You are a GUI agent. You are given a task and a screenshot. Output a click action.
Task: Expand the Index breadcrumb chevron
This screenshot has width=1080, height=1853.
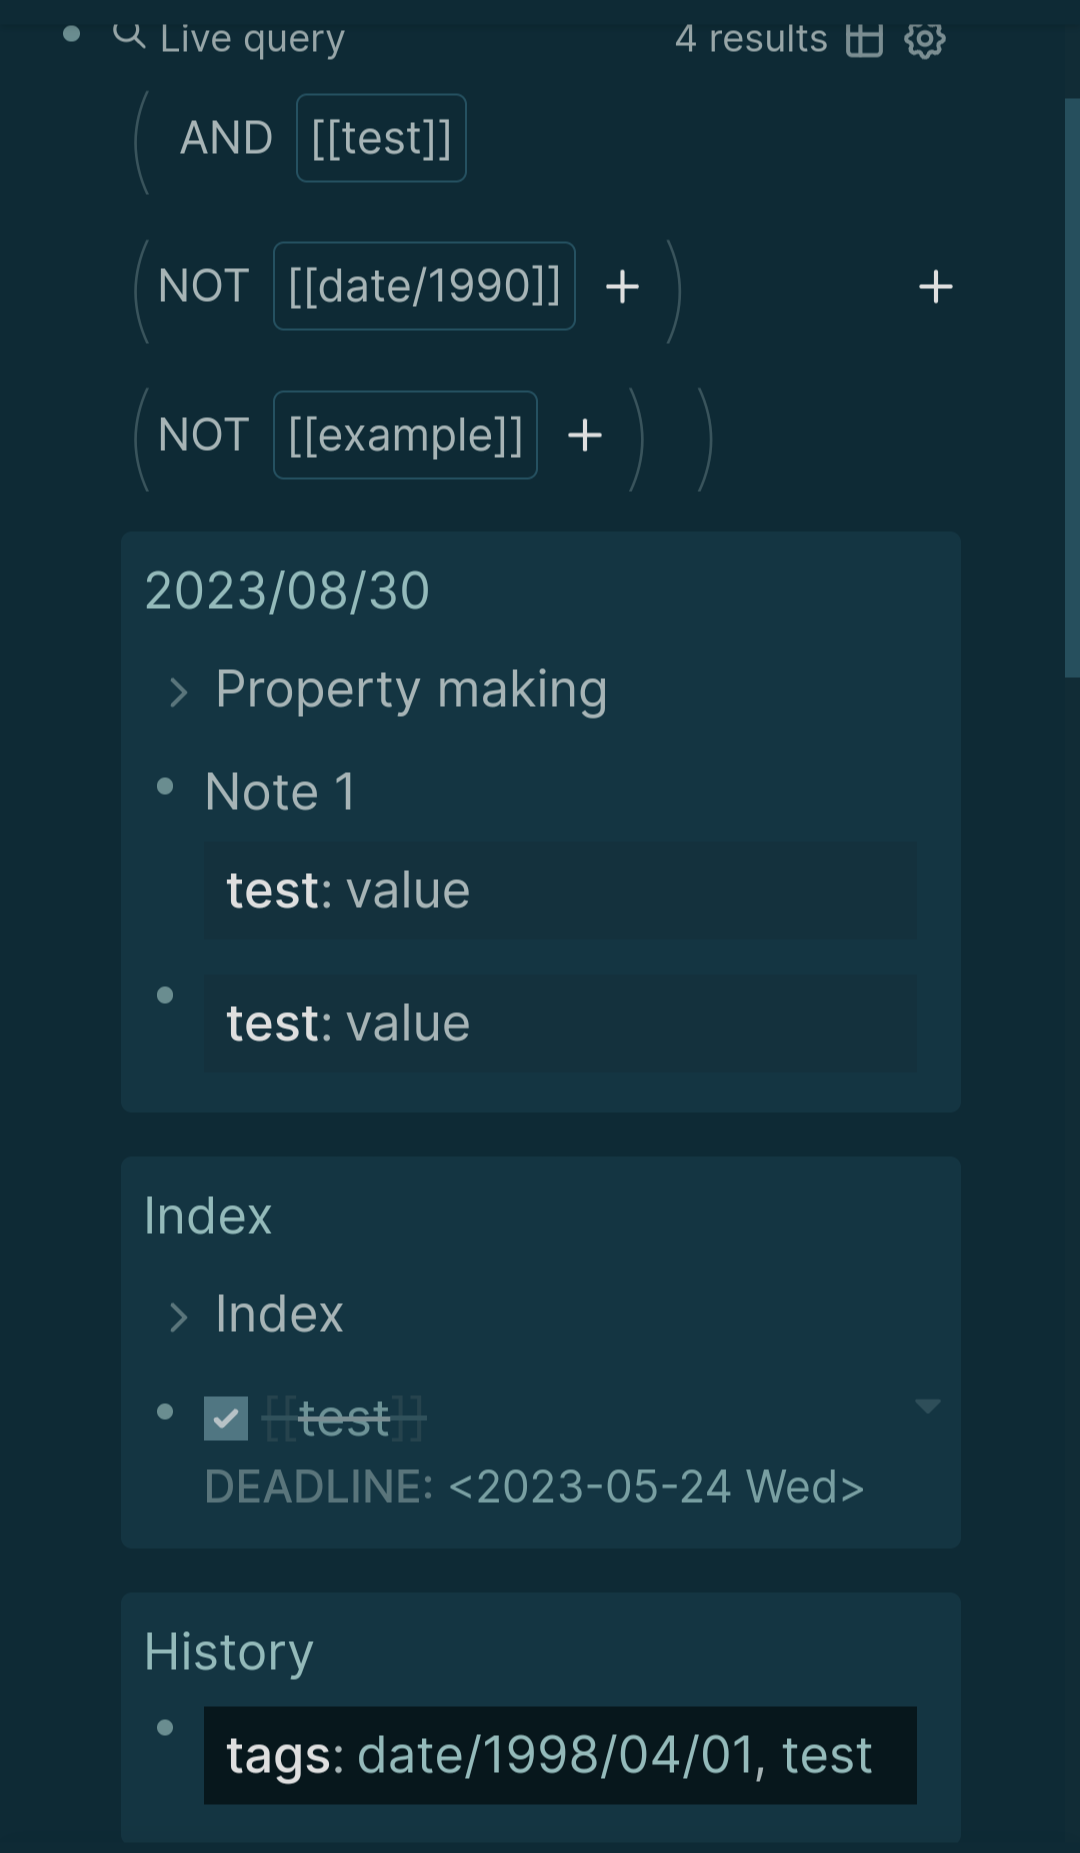tap(179, 1317)
